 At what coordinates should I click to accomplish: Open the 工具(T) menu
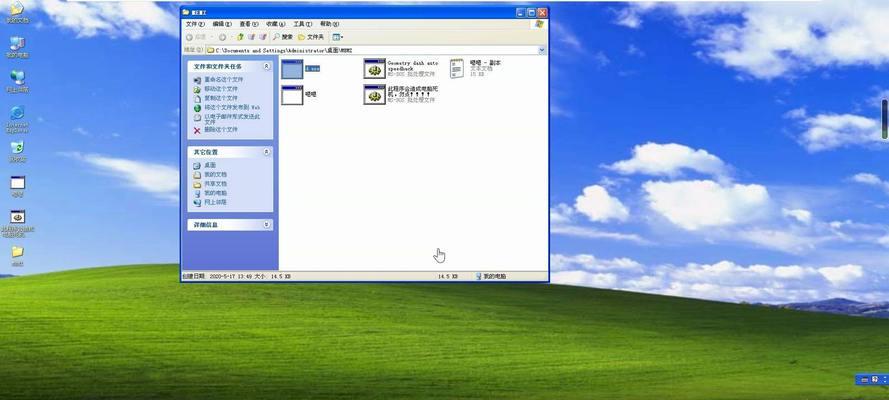302,24
